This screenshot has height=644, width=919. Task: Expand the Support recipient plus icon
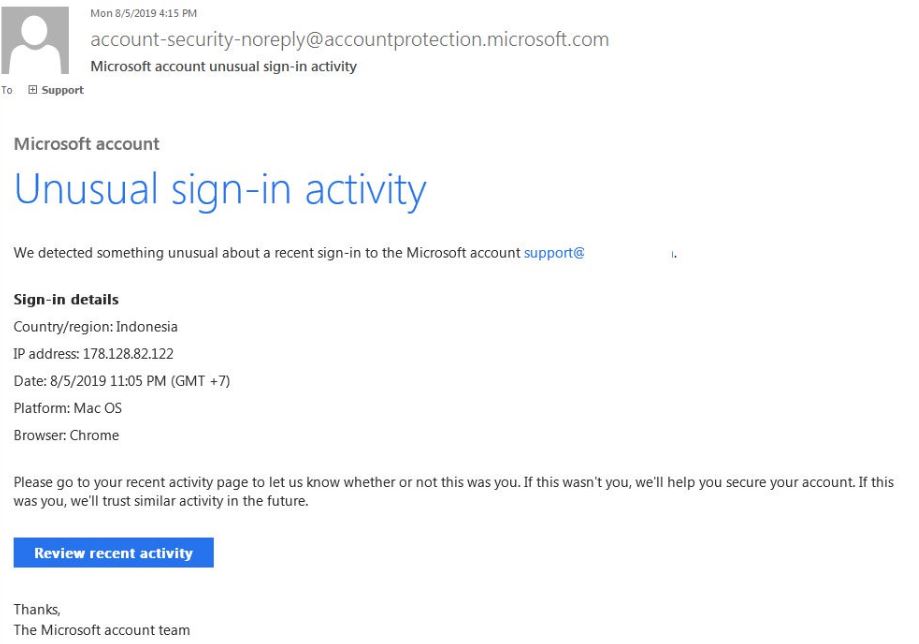coord(32,90)
